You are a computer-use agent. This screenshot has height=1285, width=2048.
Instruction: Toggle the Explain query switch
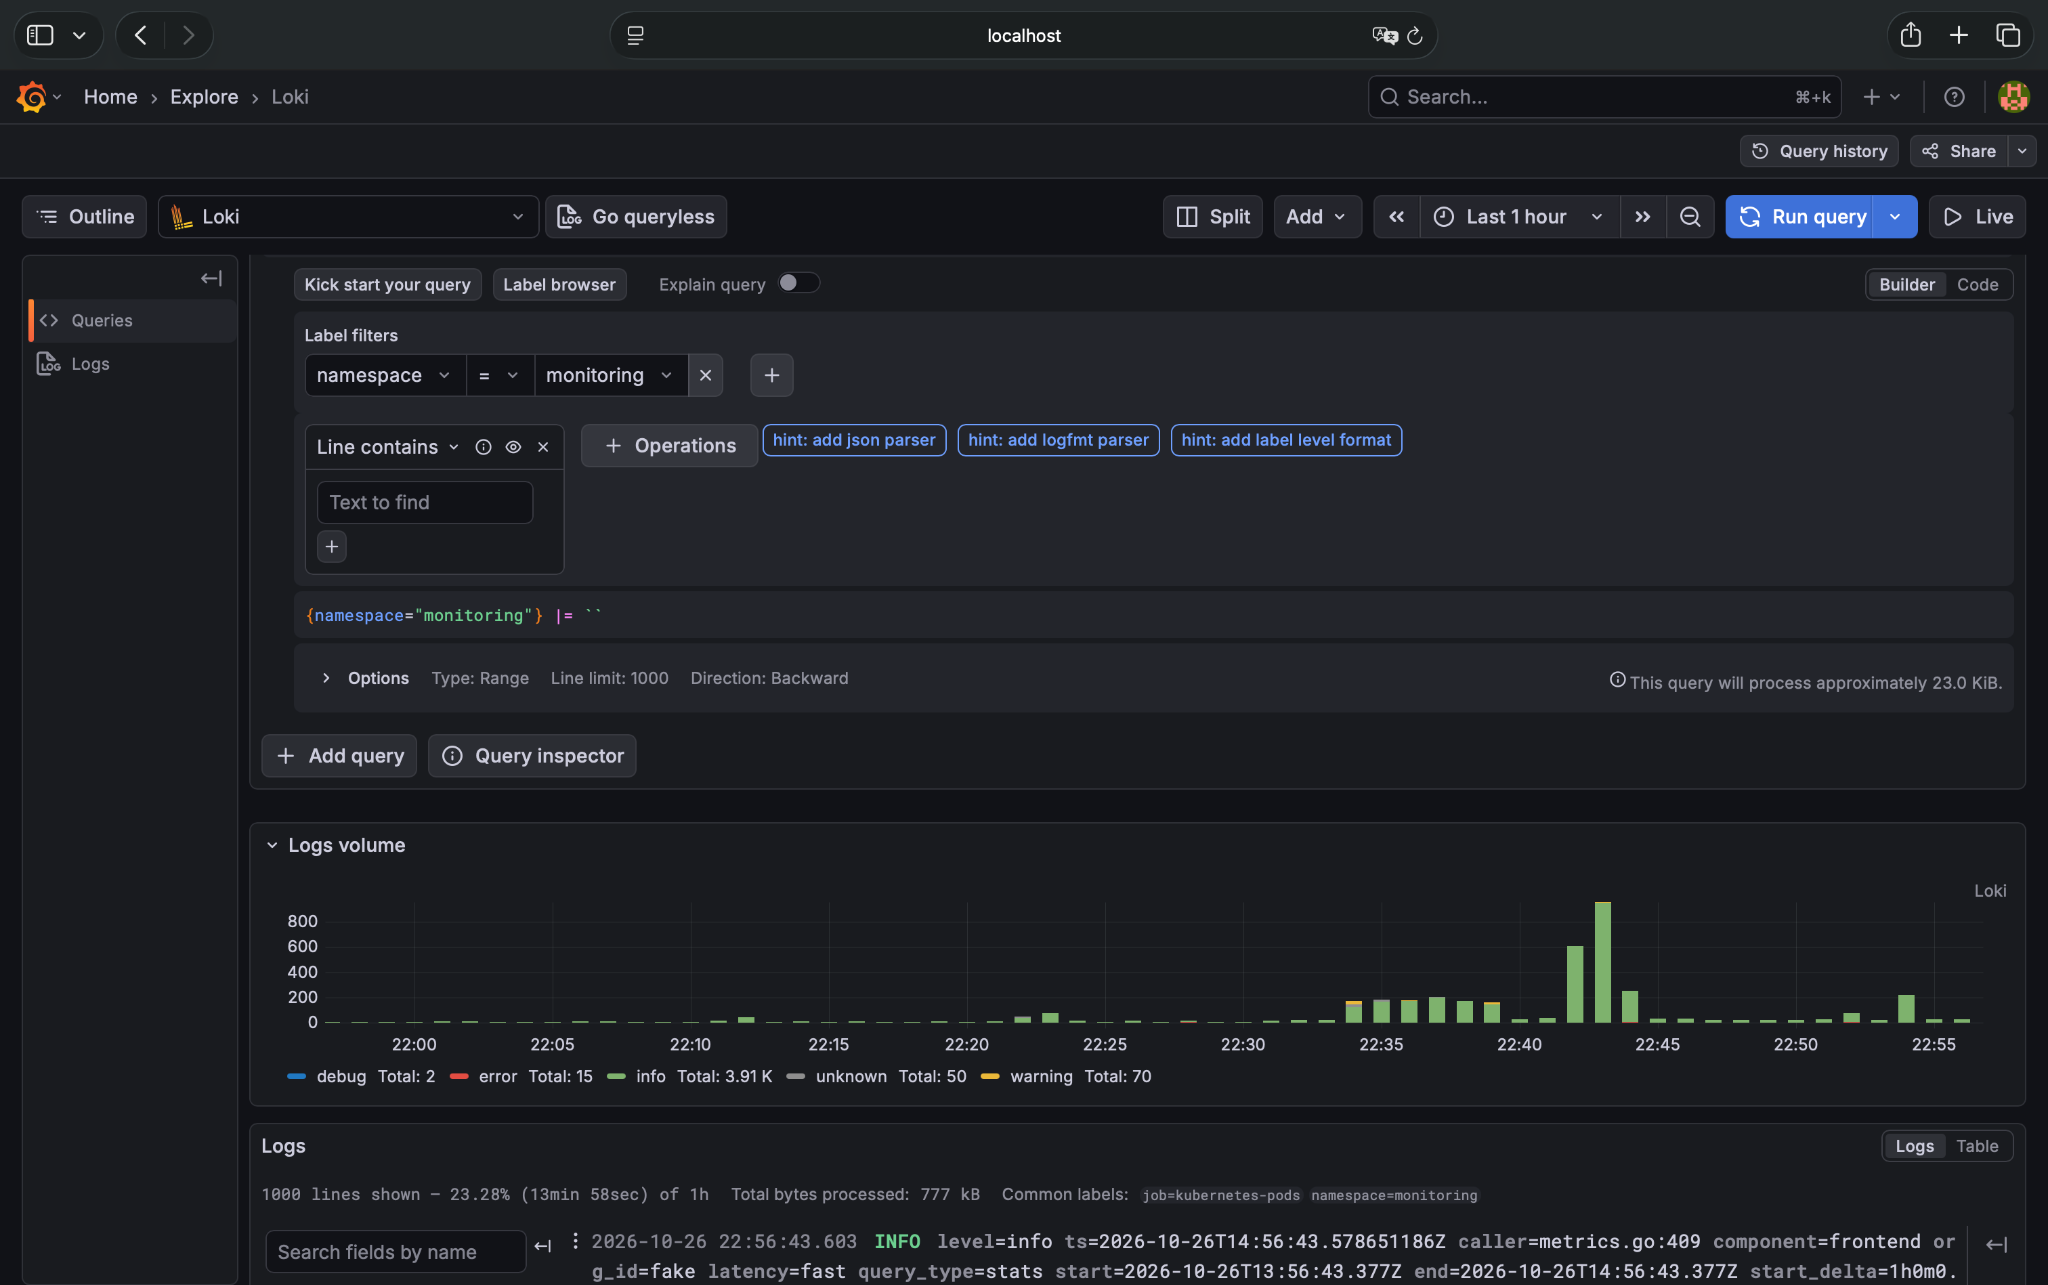point(799,283)
